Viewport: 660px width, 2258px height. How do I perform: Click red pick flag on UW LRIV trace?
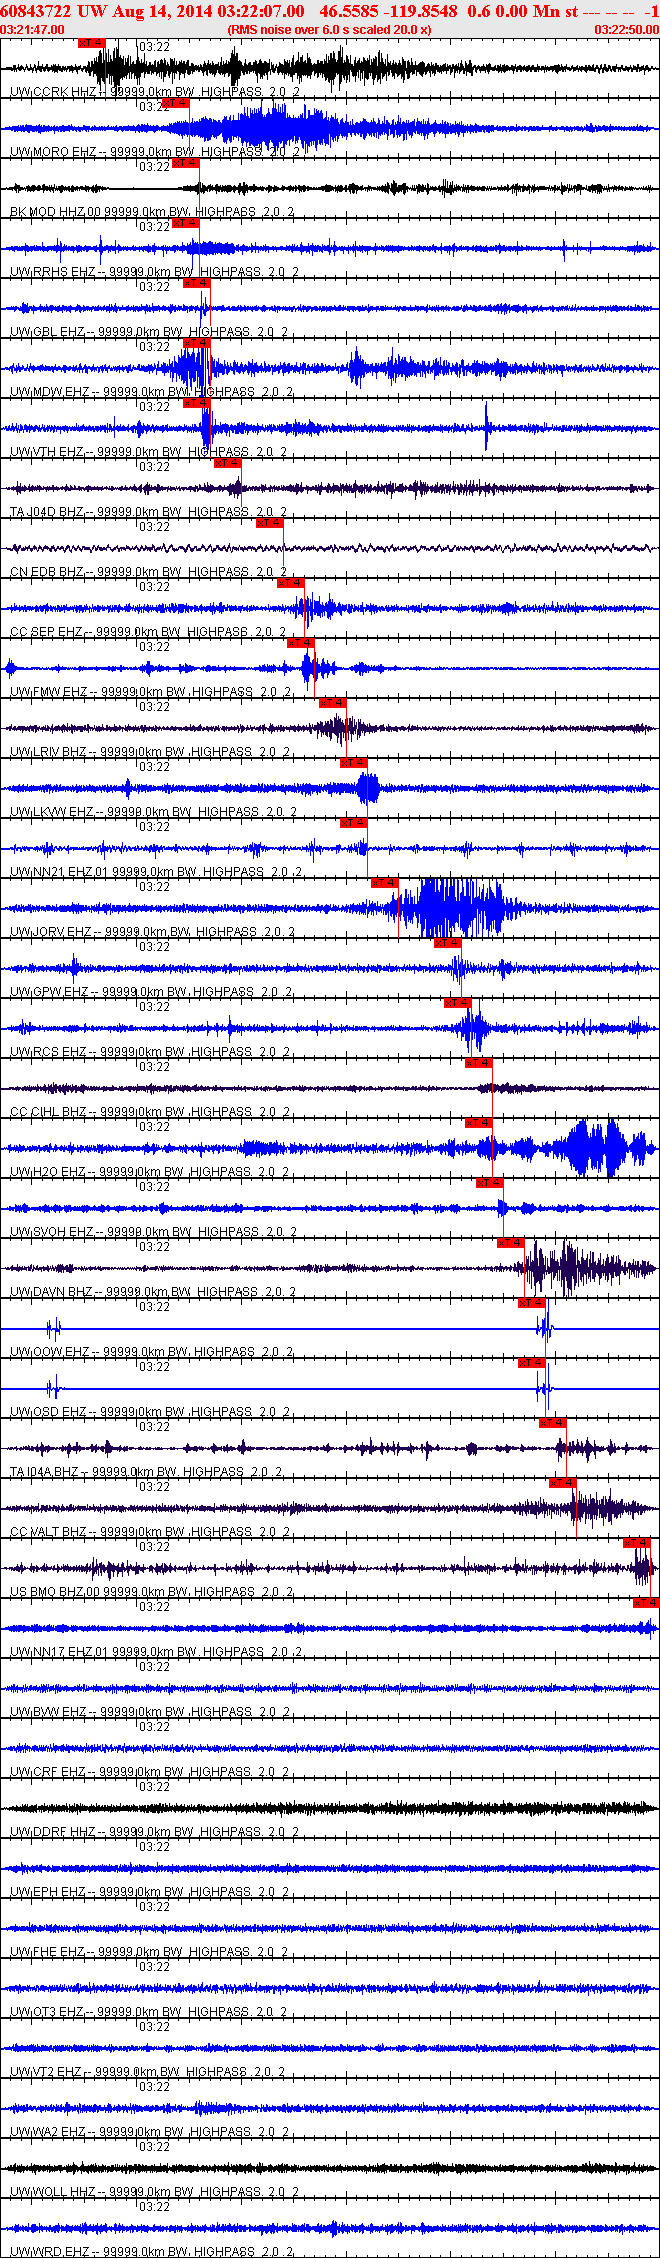pyautogui.click(x=333, y=703)
